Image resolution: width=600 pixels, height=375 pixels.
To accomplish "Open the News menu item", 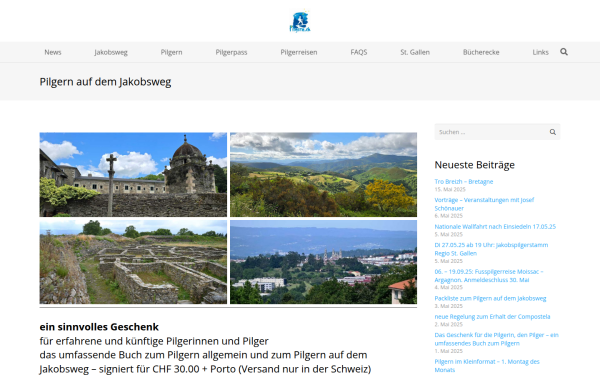I will pyautogui.click(x=53, y=52).
